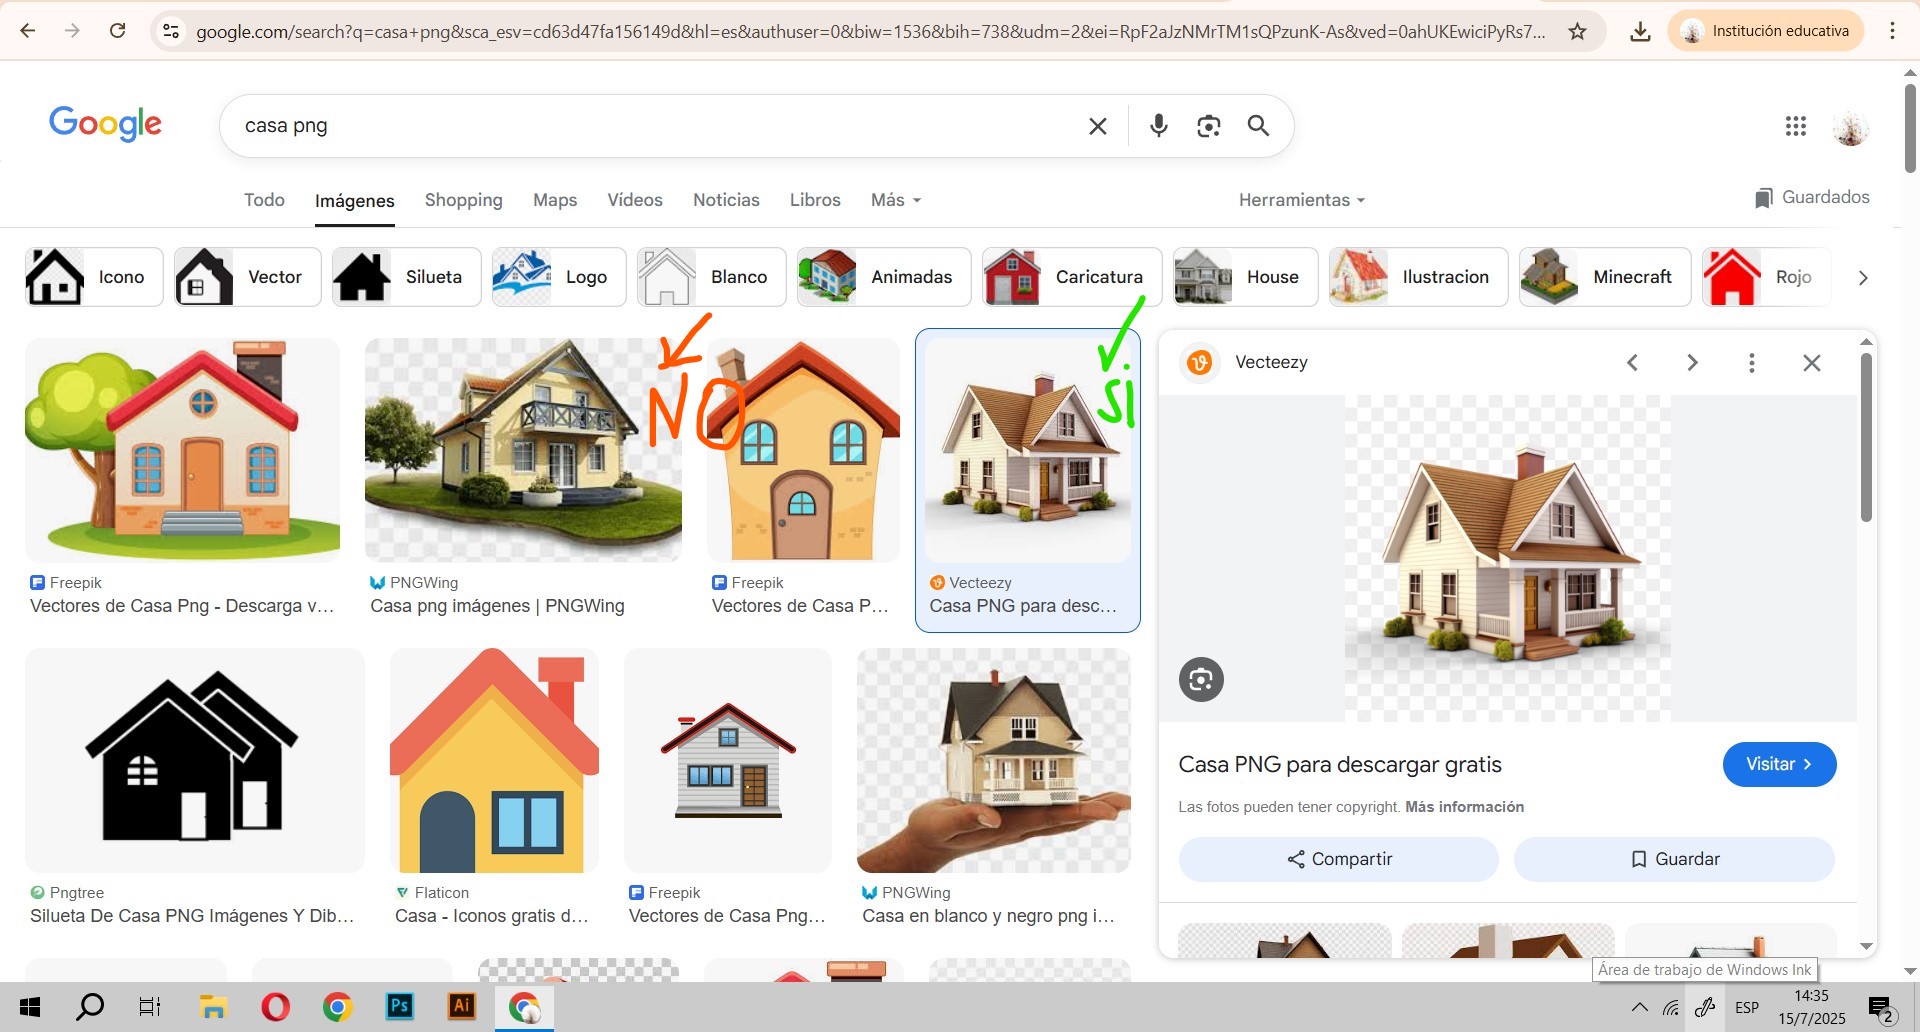Image resolution: width=1920 pixels, height=1032 pixels.
Task: Open Guardados saved items
Action: pyautogui.click(x=1812, y=197)
